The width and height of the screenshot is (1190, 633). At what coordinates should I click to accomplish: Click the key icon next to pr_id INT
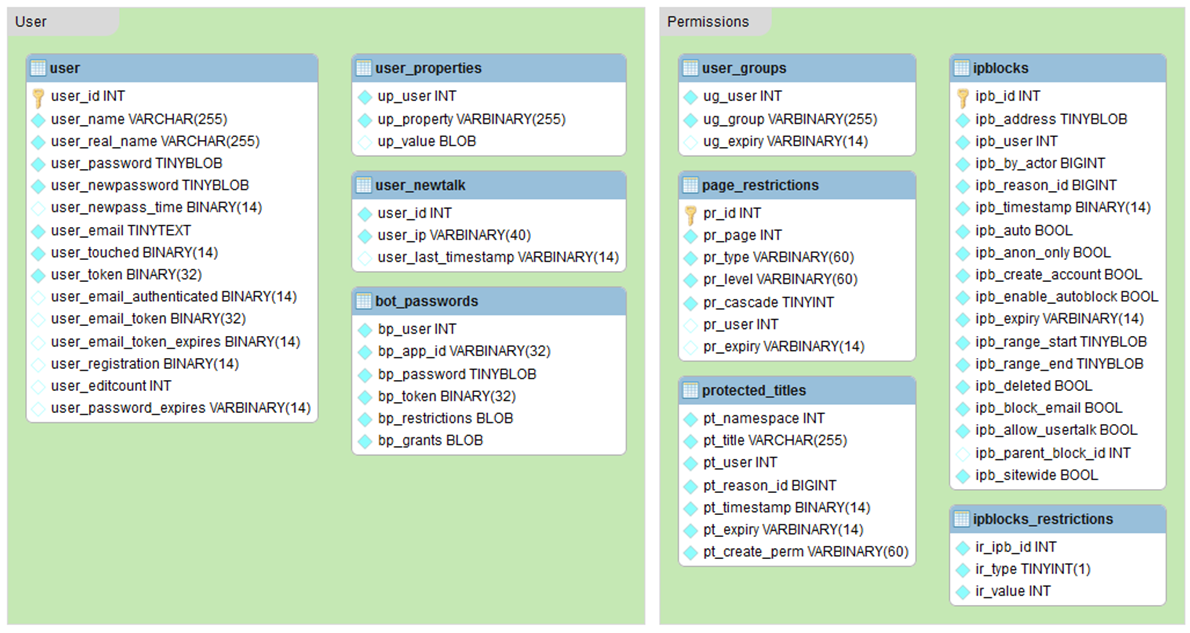[691, 213]
